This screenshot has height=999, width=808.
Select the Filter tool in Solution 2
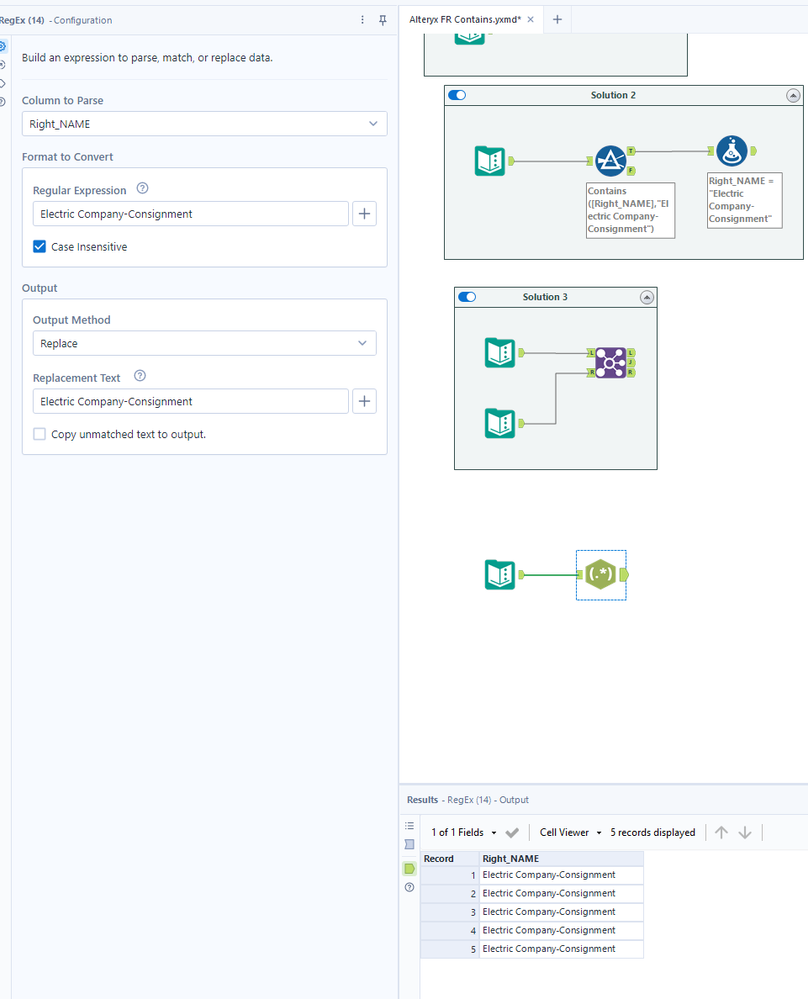point(610,161)
